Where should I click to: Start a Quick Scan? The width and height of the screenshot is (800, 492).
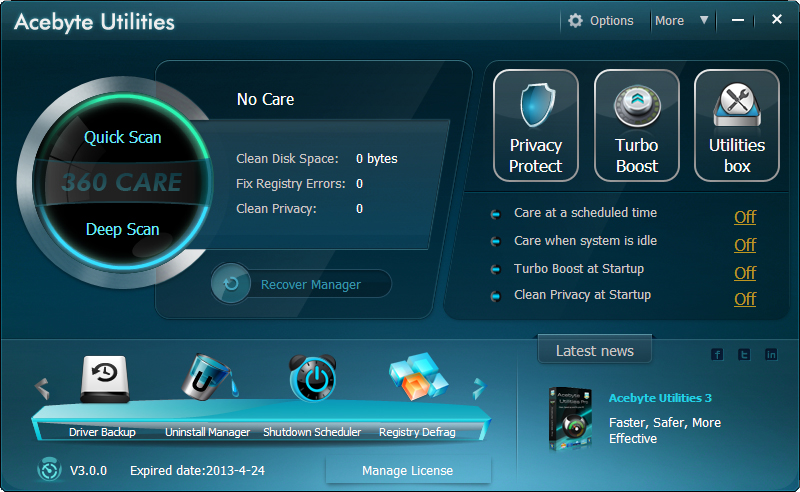click(122, 137)
